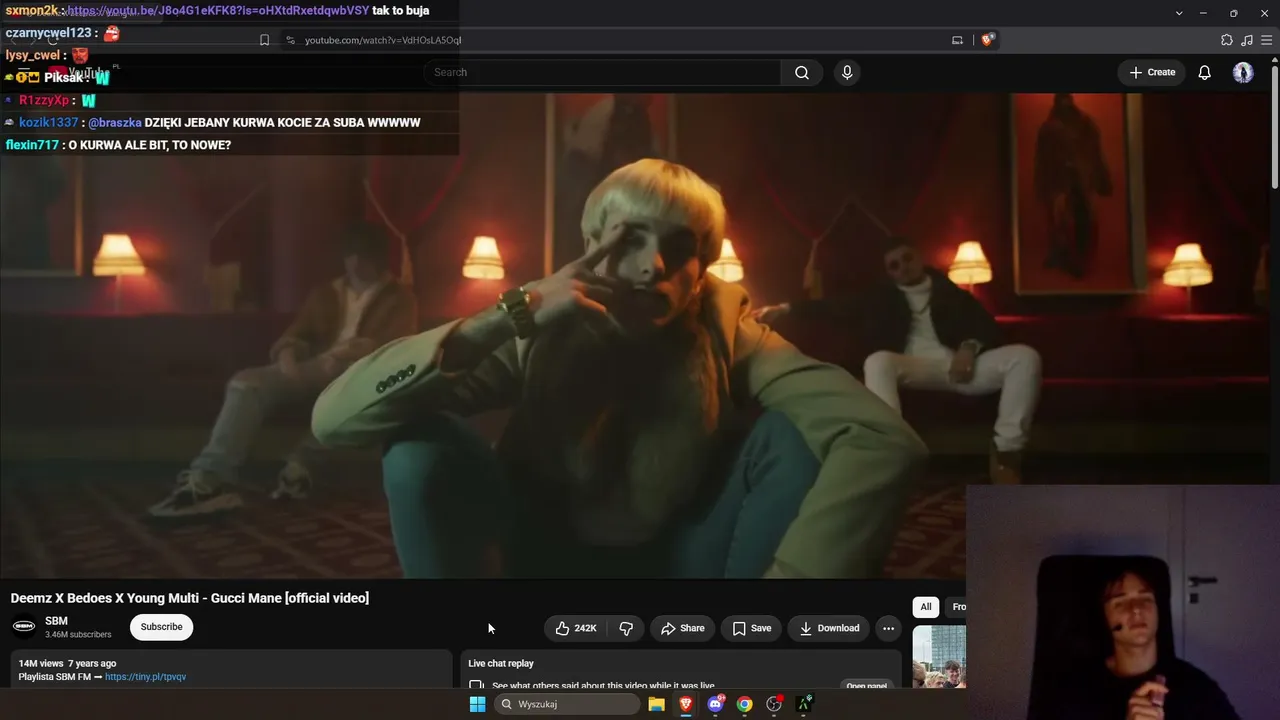Save the video to a playlist

(752, 628)
